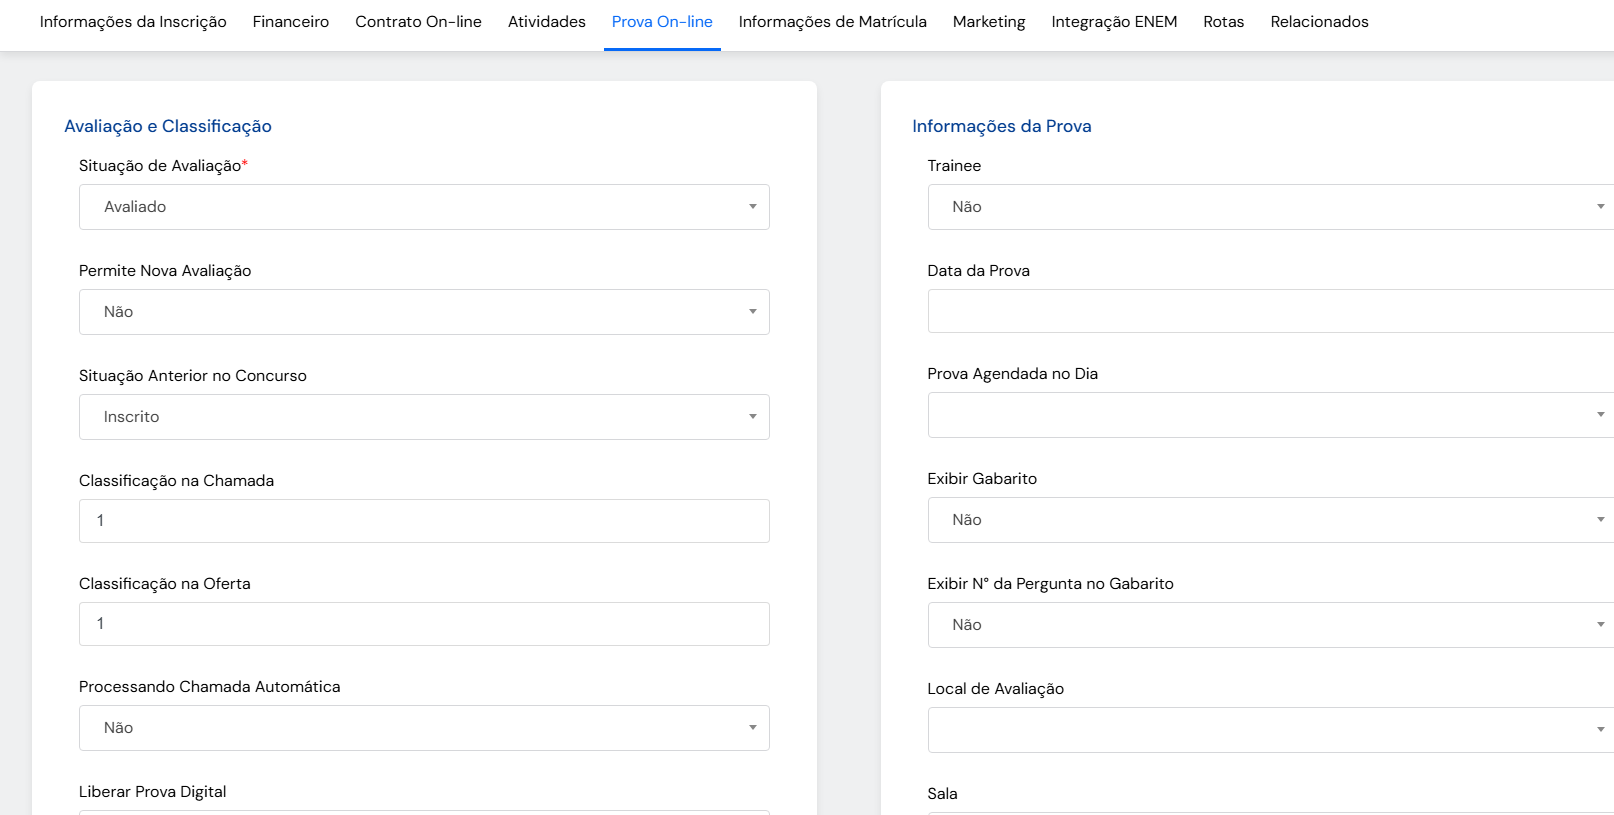Open the Informações de Matrícula tab
The width and height of the screenshot is (1614, 815).
[x=833, y=22]
